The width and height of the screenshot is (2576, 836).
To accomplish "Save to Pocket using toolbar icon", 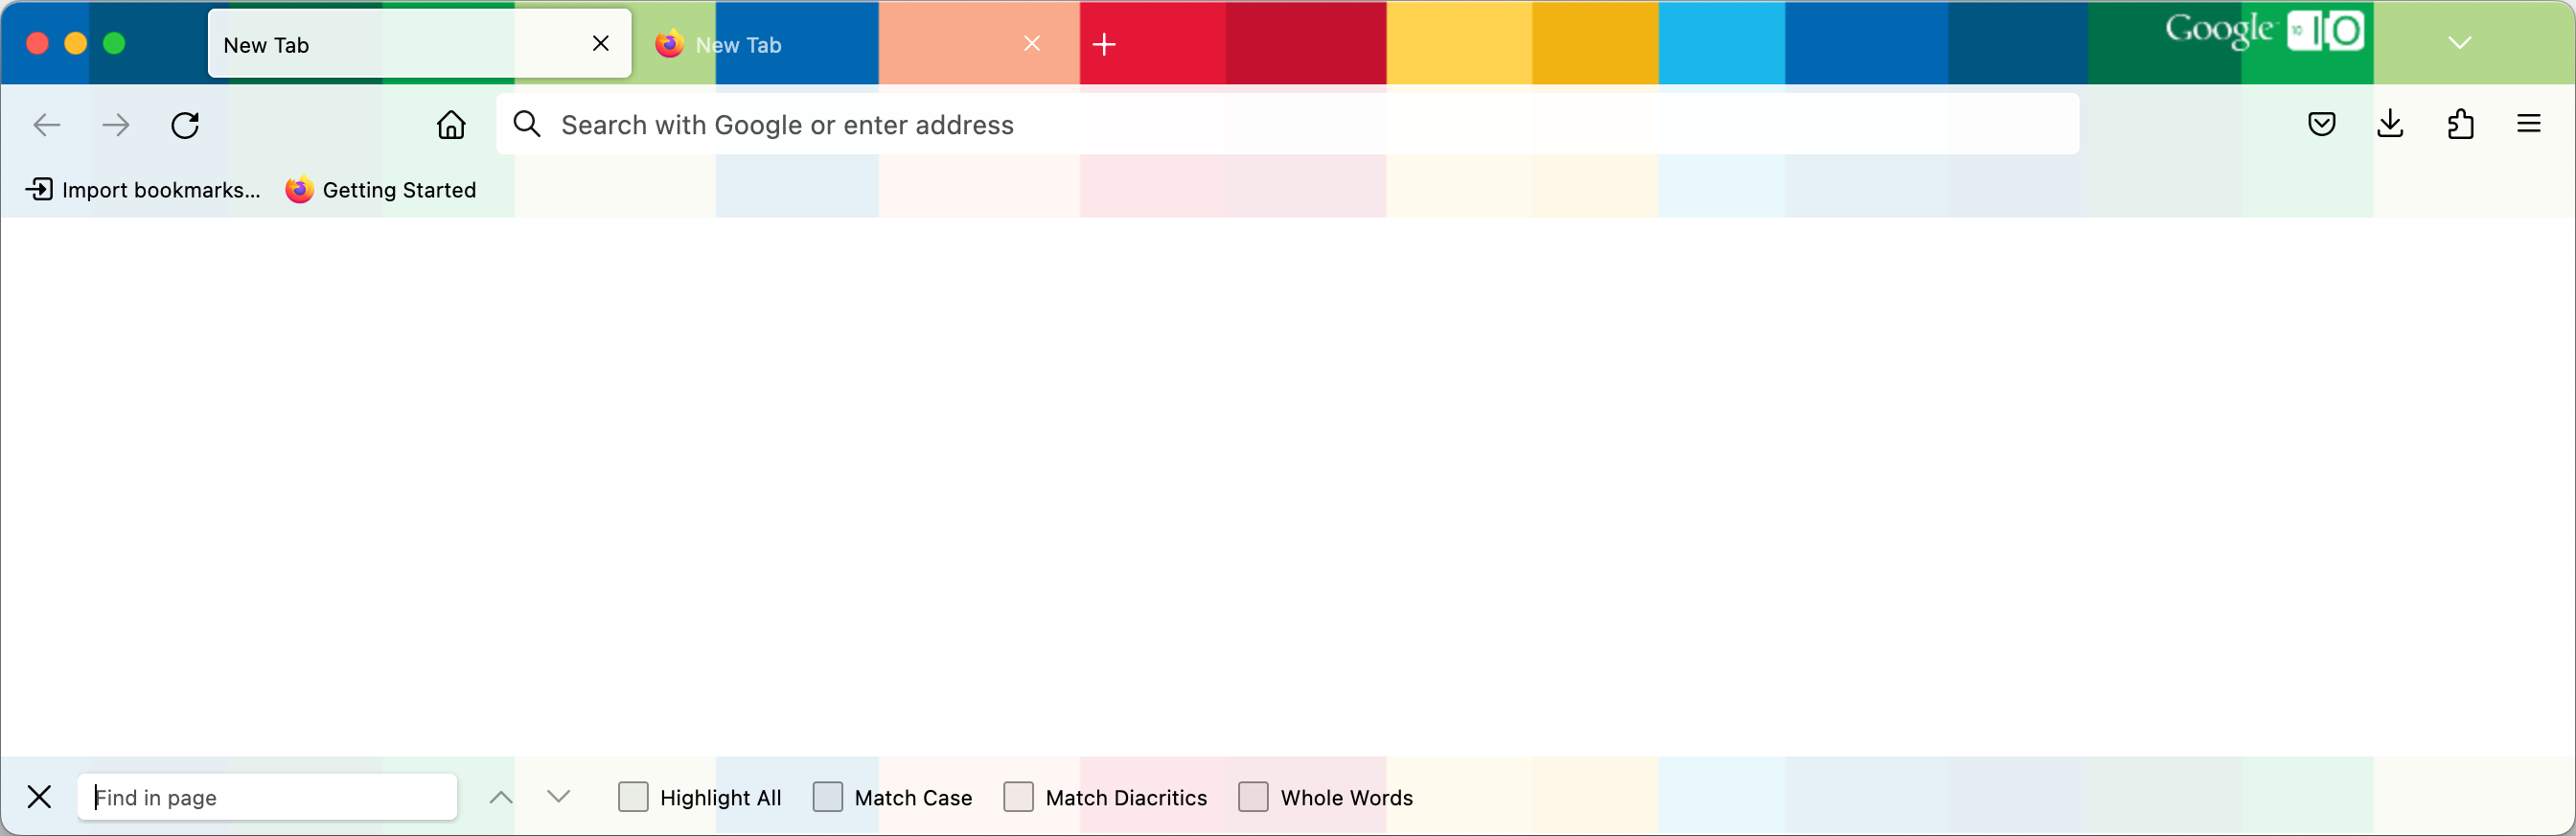I will pos(2322,124).
